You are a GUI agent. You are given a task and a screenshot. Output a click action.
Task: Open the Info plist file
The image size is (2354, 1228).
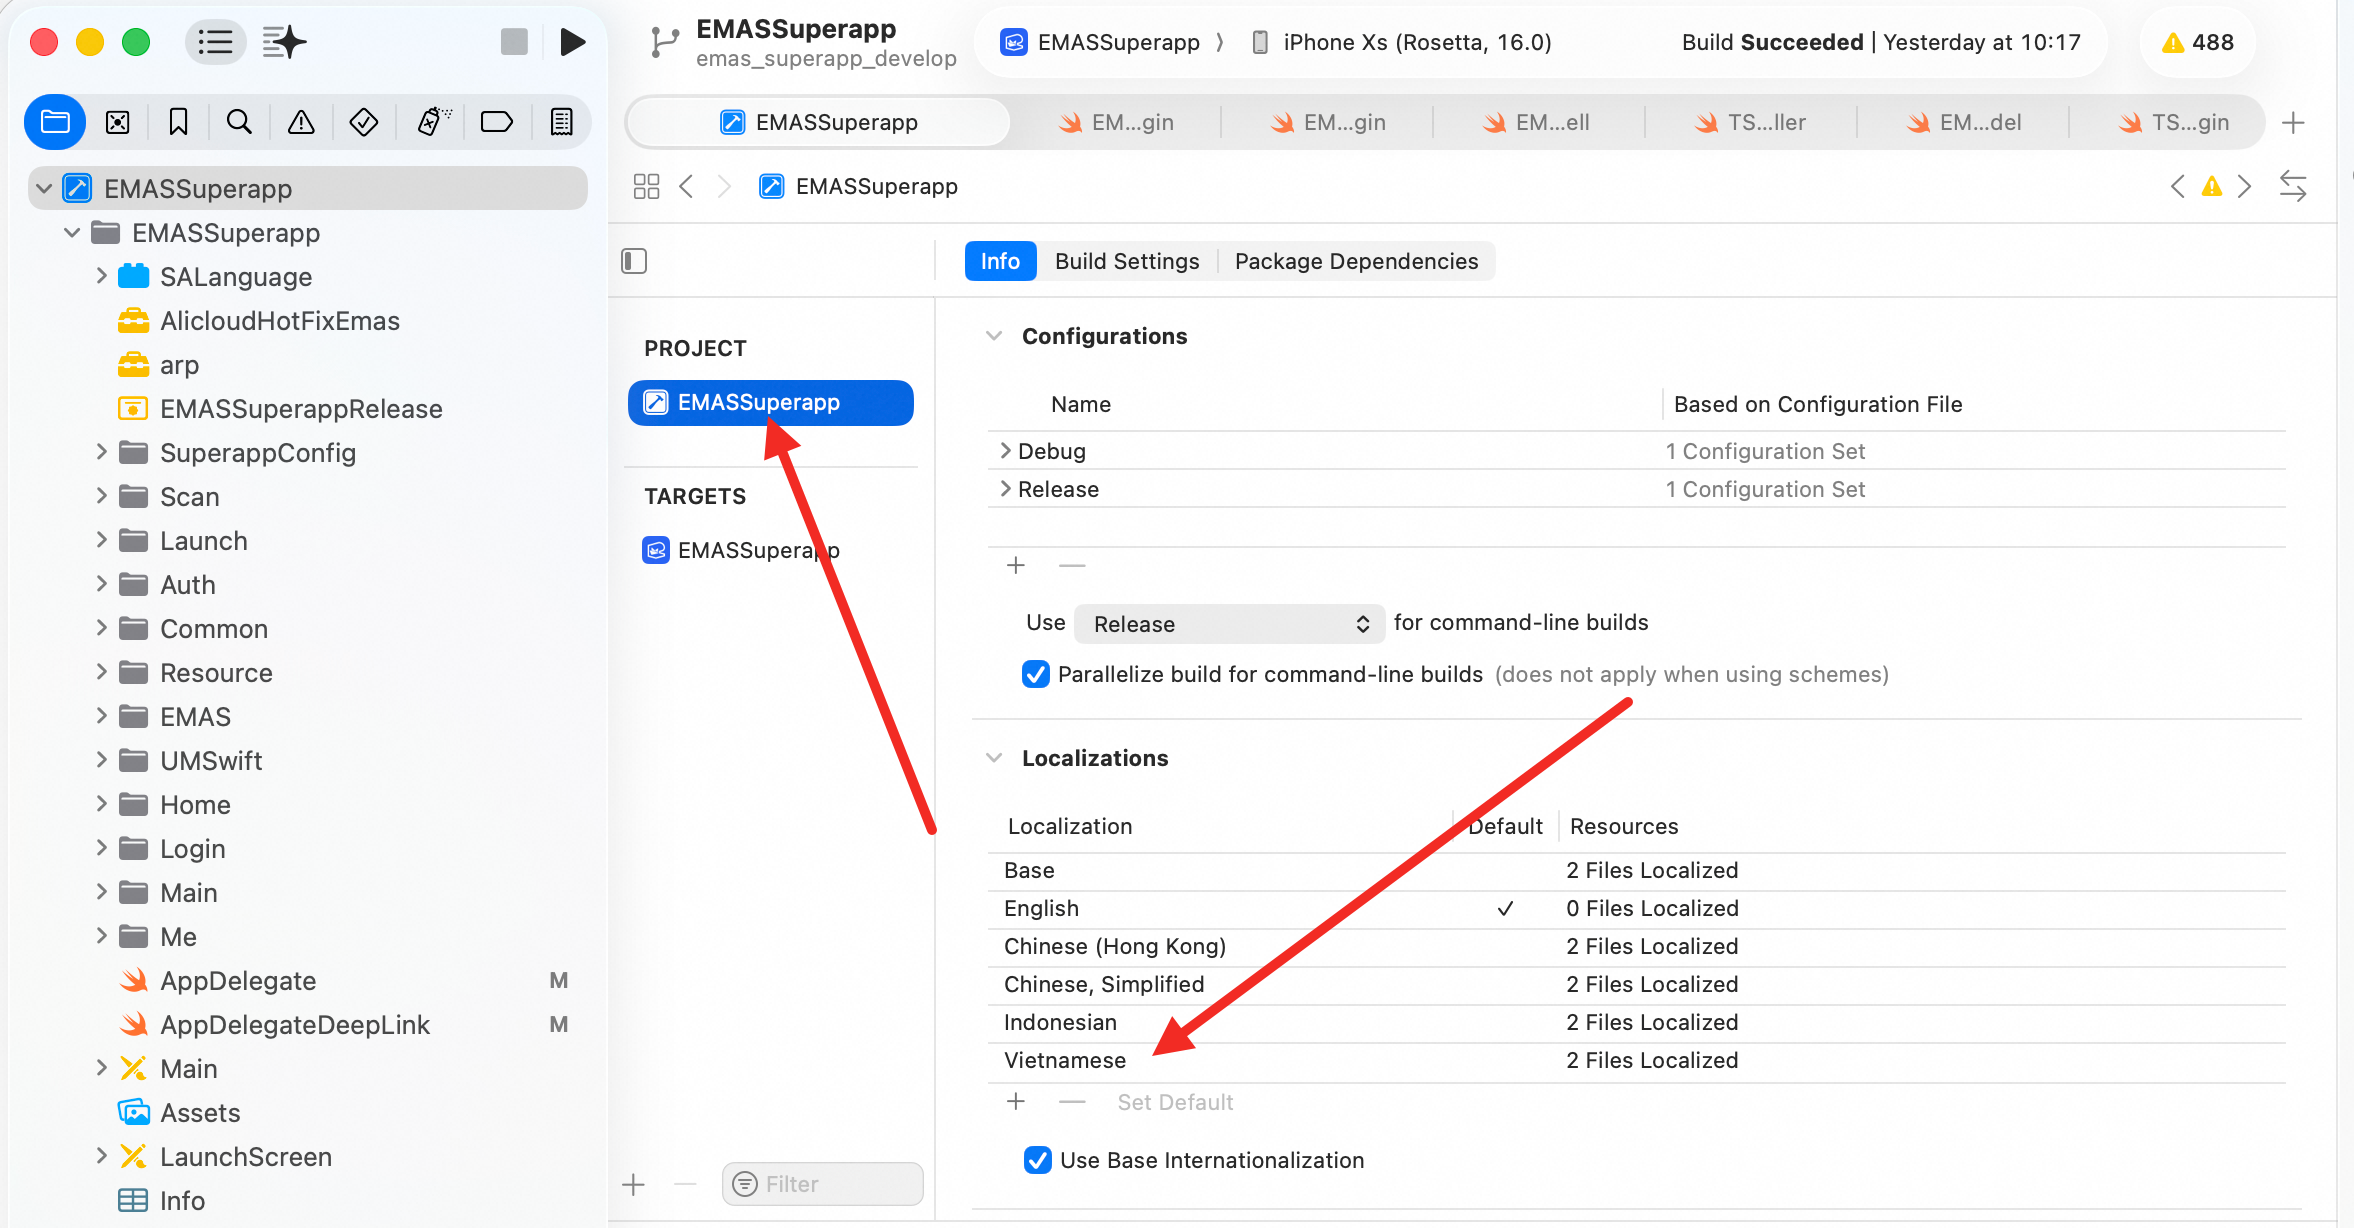pos(182,1200)
